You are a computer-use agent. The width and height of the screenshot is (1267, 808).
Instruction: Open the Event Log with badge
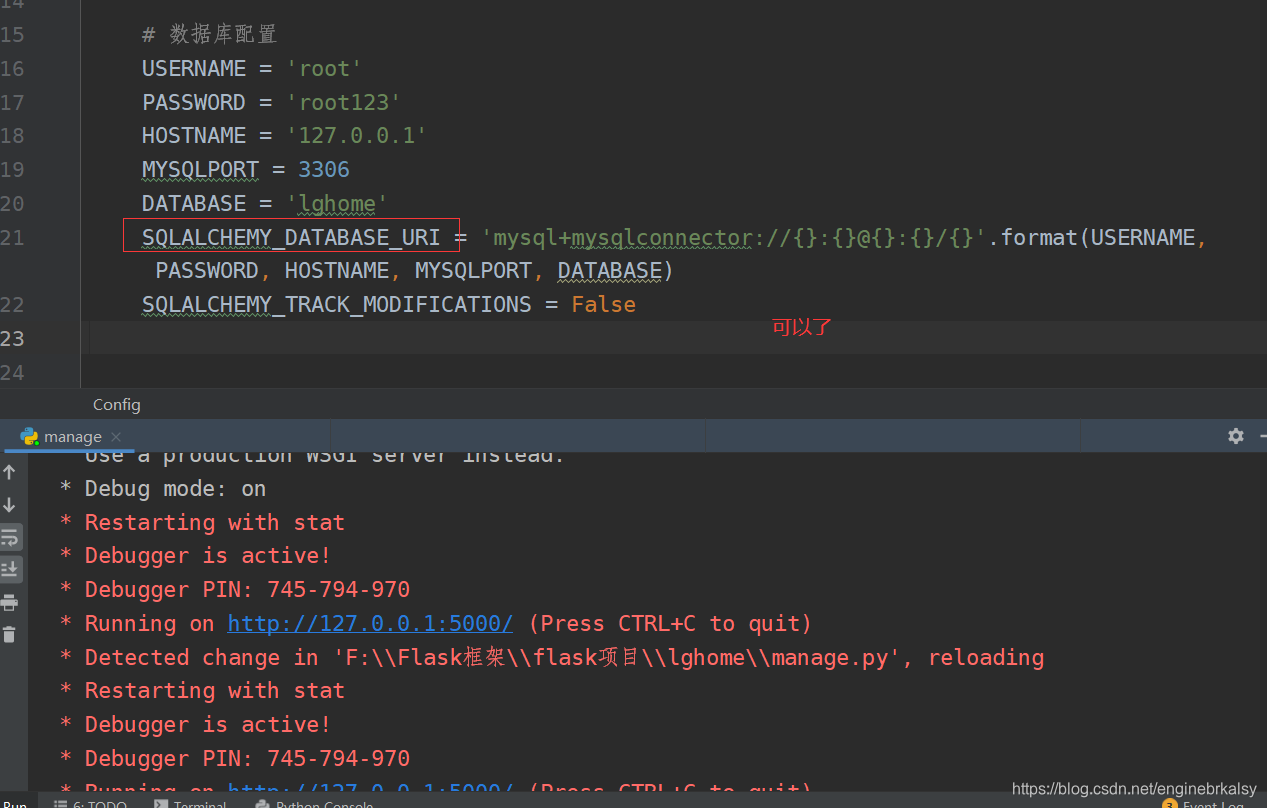[1205, 803]
